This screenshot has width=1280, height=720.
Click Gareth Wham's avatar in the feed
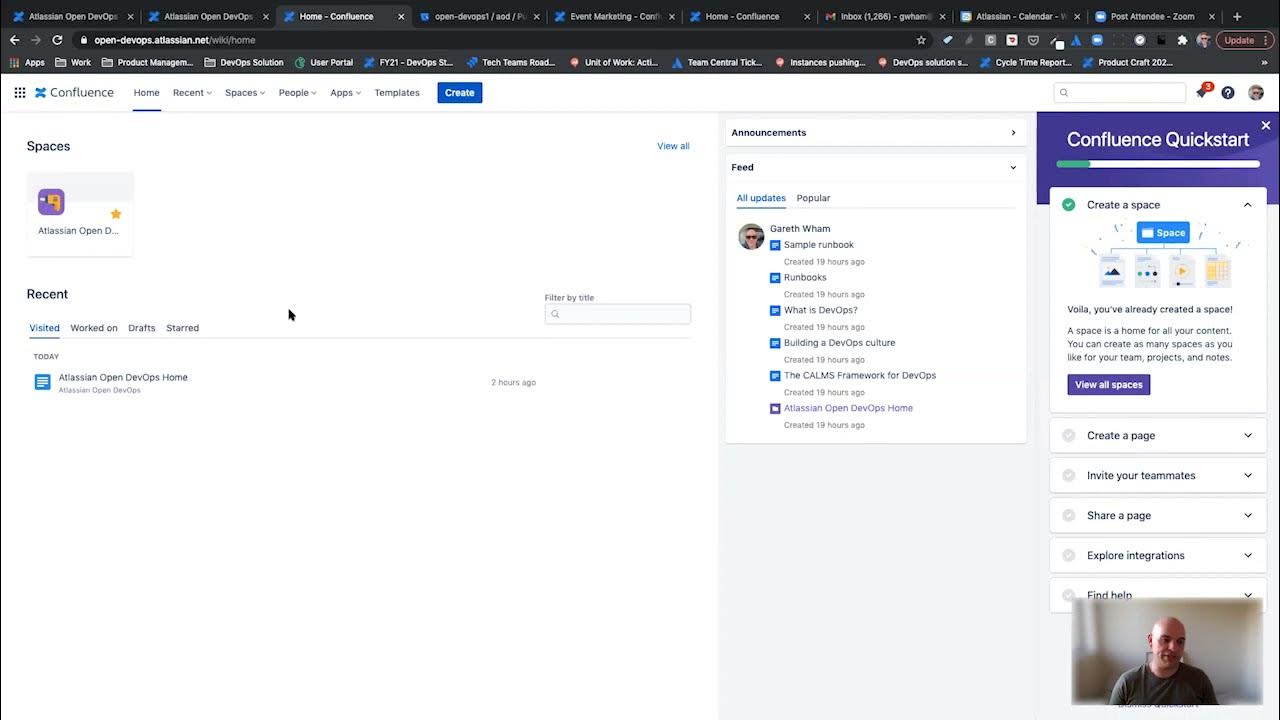(751, 236)
